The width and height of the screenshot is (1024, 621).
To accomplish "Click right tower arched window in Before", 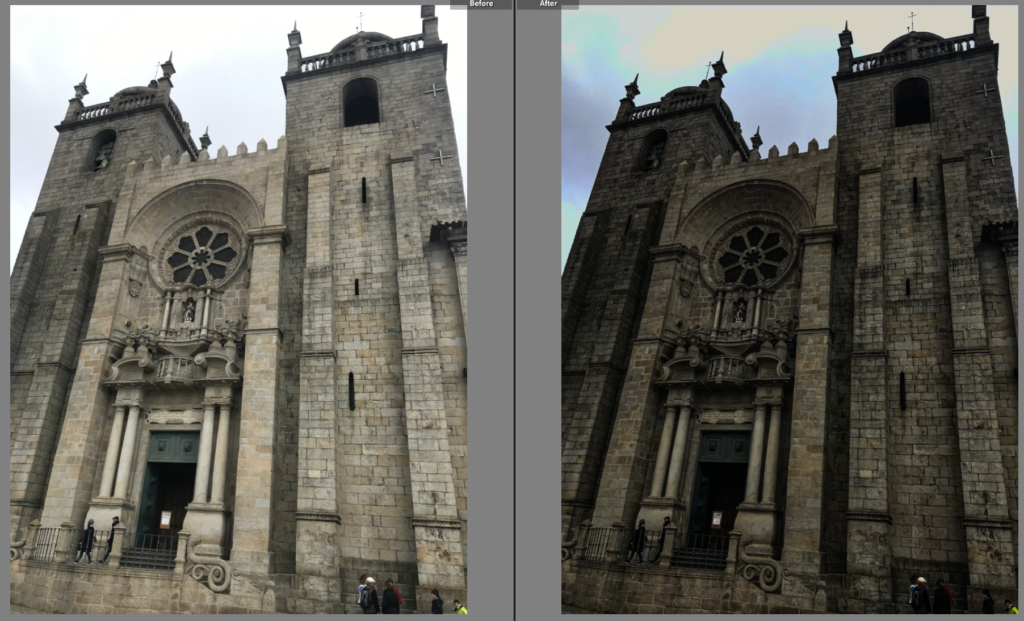I will click(361, 102).
